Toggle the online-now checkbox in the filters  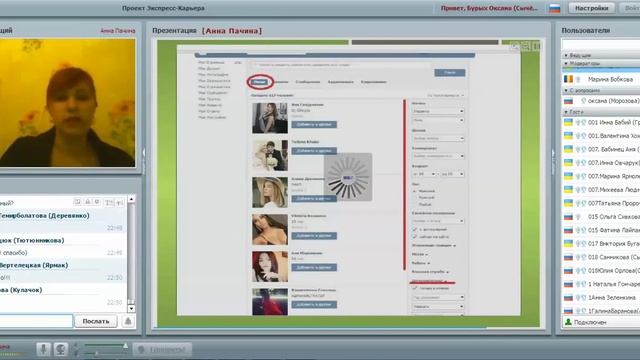[415, 237]
